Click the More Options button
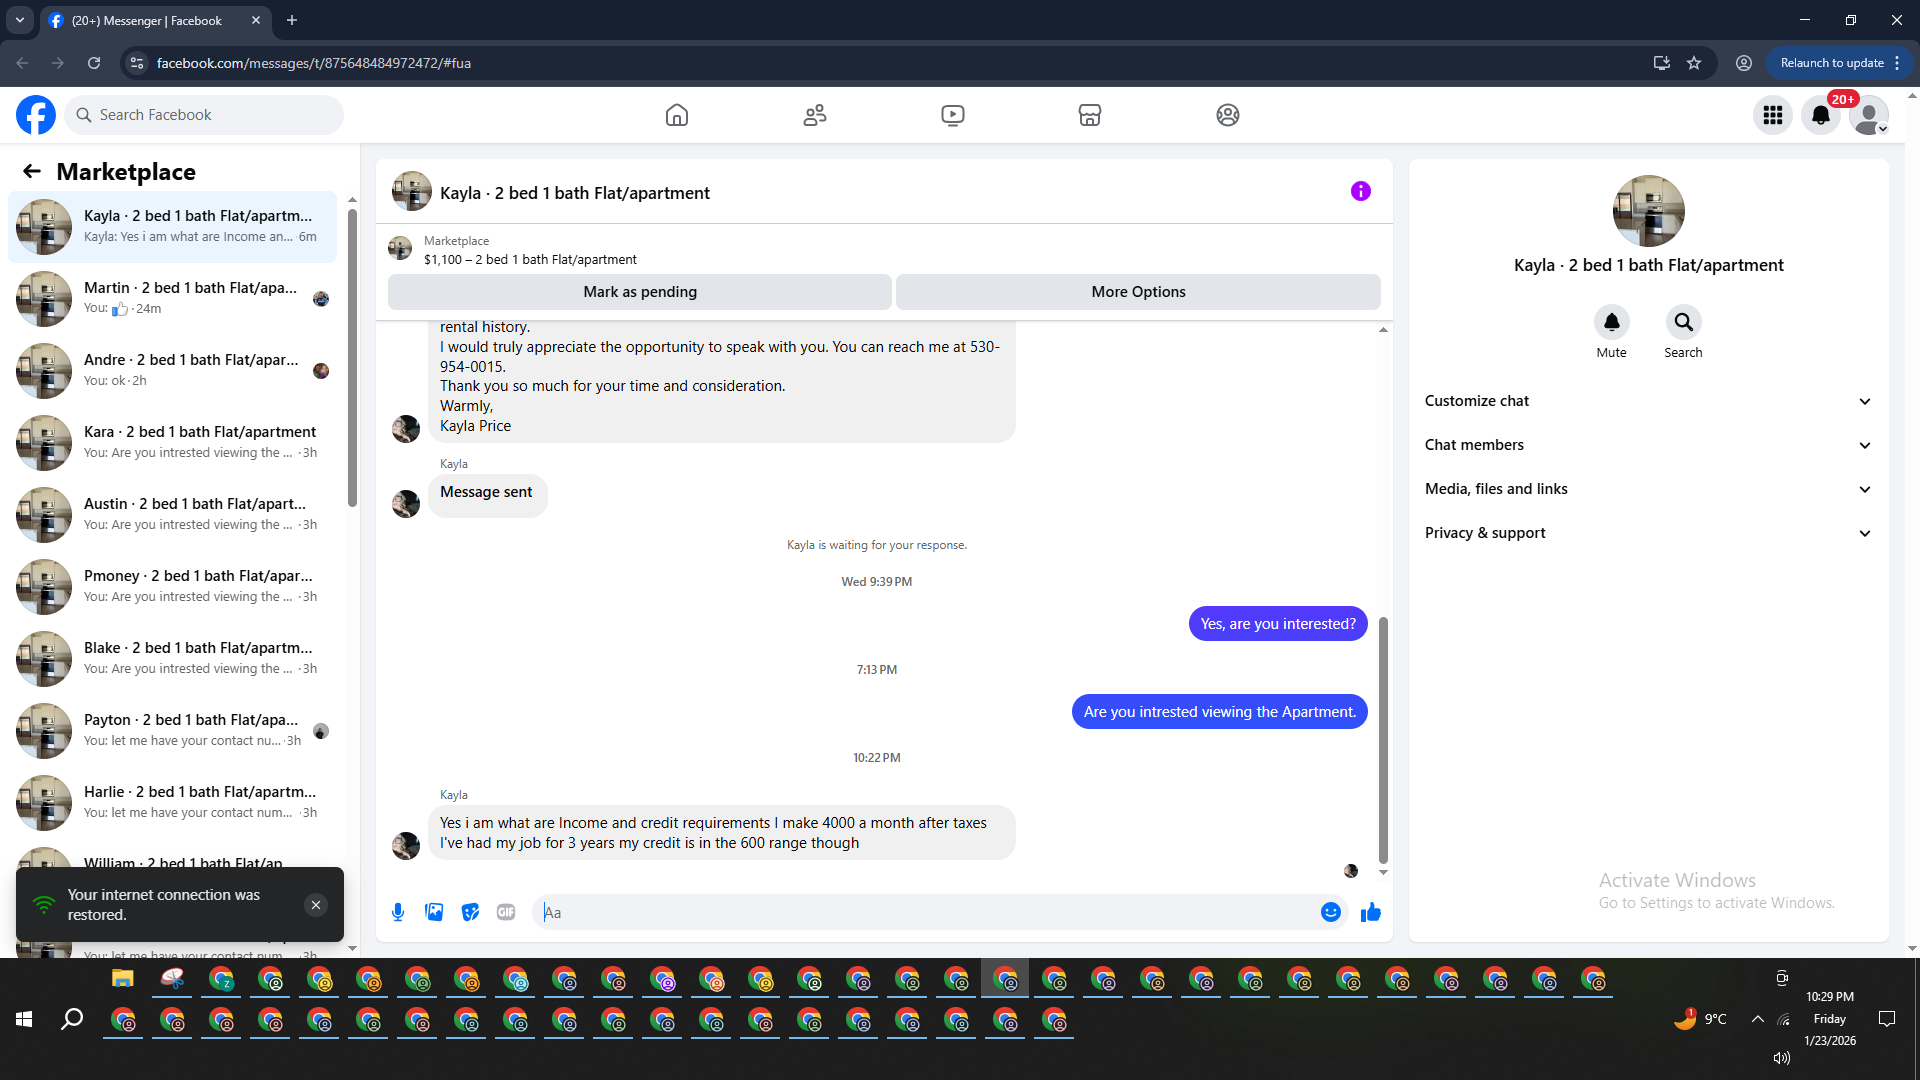The image size is (1920, 1080). (x=1138, y=292)
